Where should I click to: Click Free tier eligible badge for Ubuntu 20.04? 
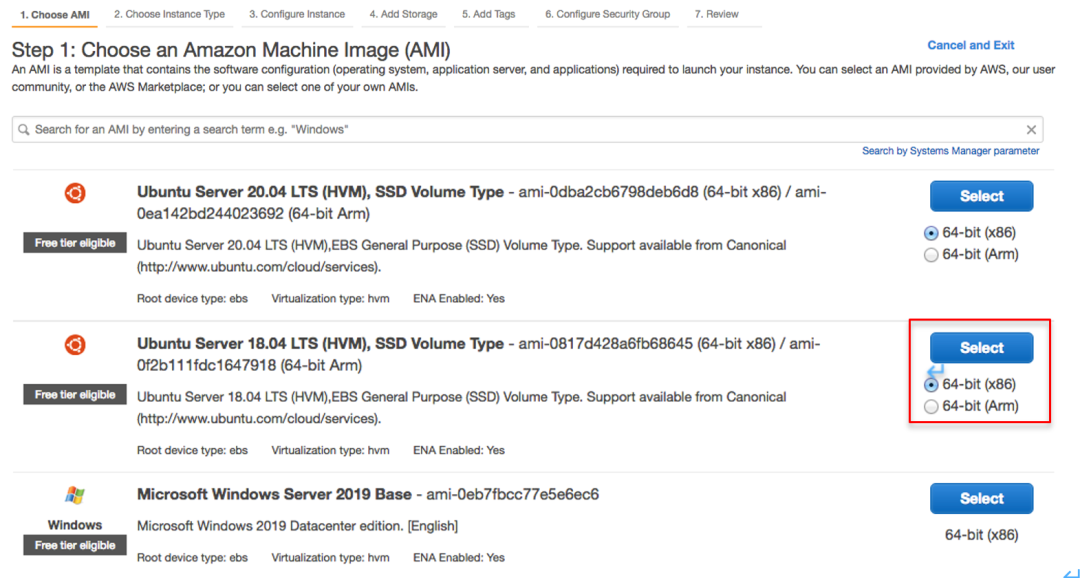click(x=74, y=243)
